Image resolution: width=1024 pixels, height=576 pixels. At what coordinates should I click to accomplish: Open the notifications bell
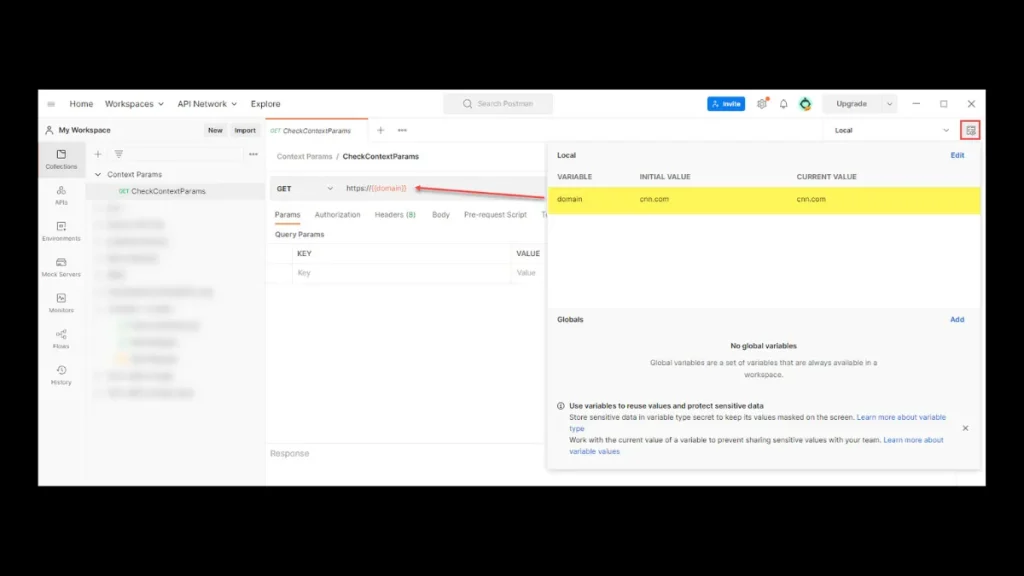[x=784, y=103]
